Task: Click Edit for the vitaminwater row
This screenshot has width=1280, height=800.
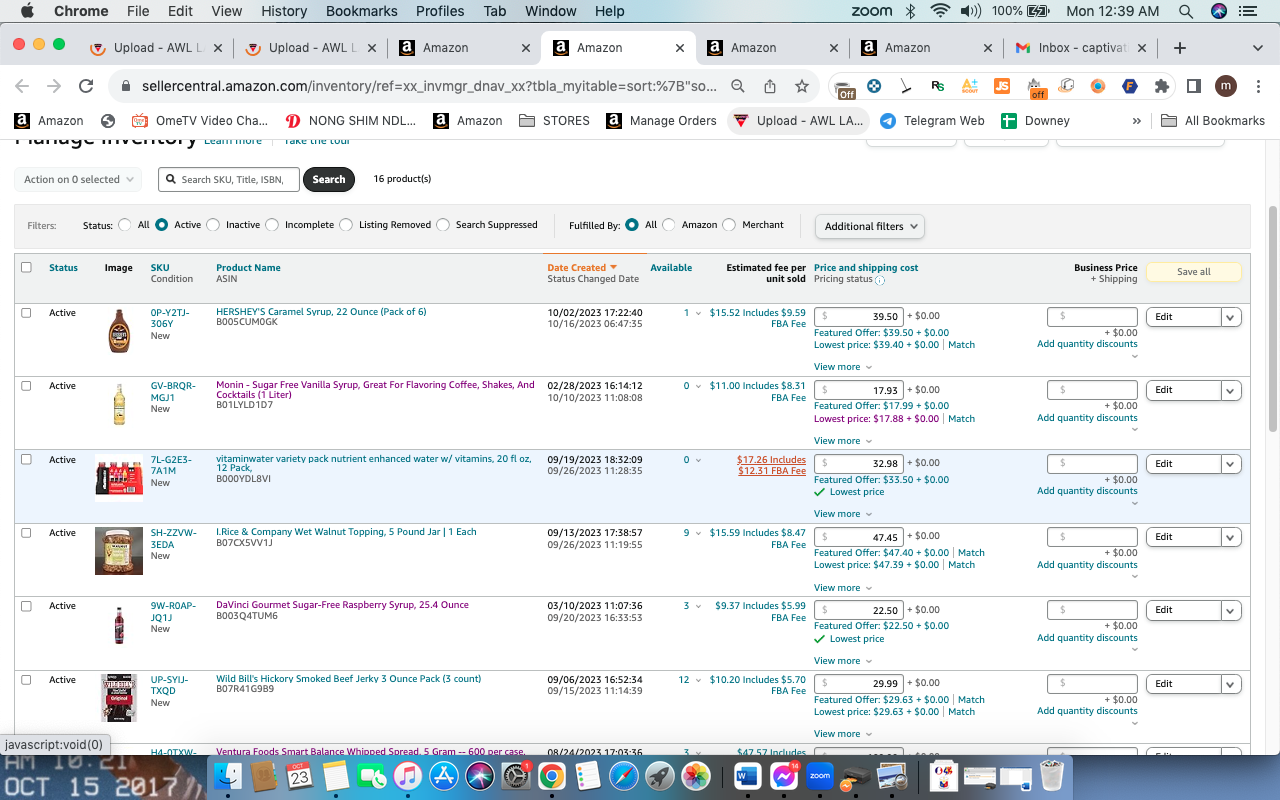Action: [x=1183, y=464]
